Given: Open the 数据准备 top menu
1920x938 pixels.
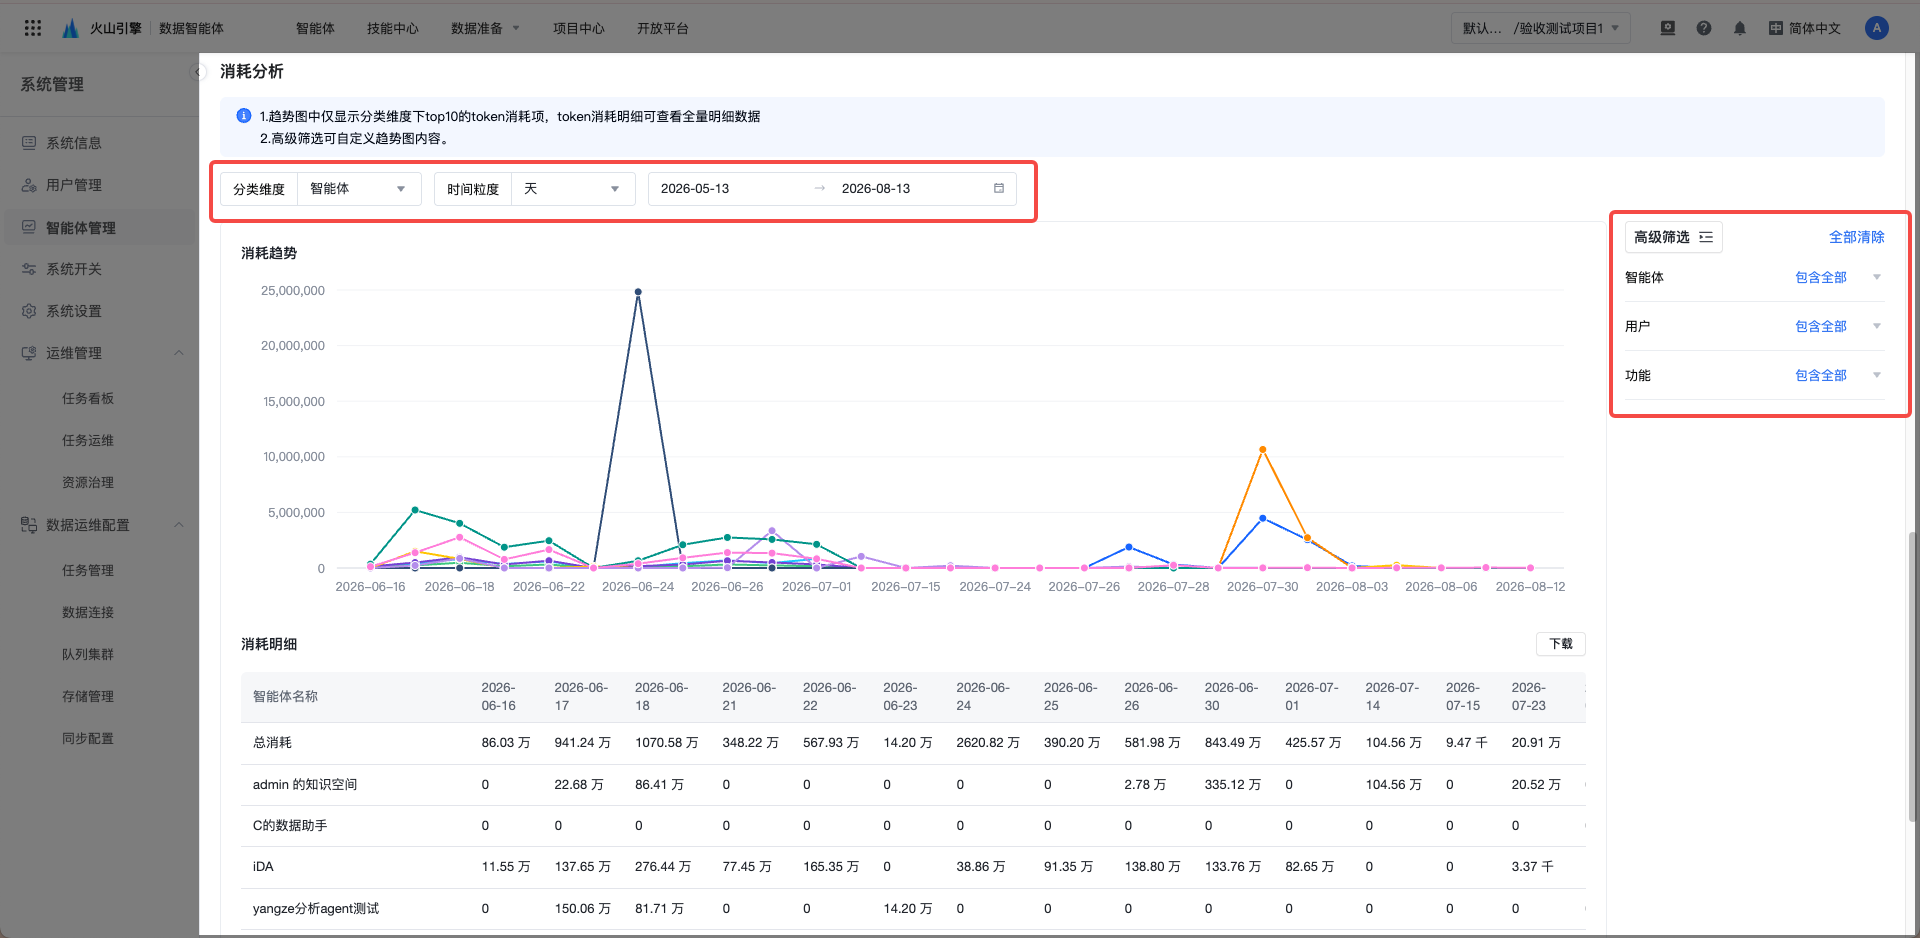Looking at the screenshot, I should click(485, 28).
